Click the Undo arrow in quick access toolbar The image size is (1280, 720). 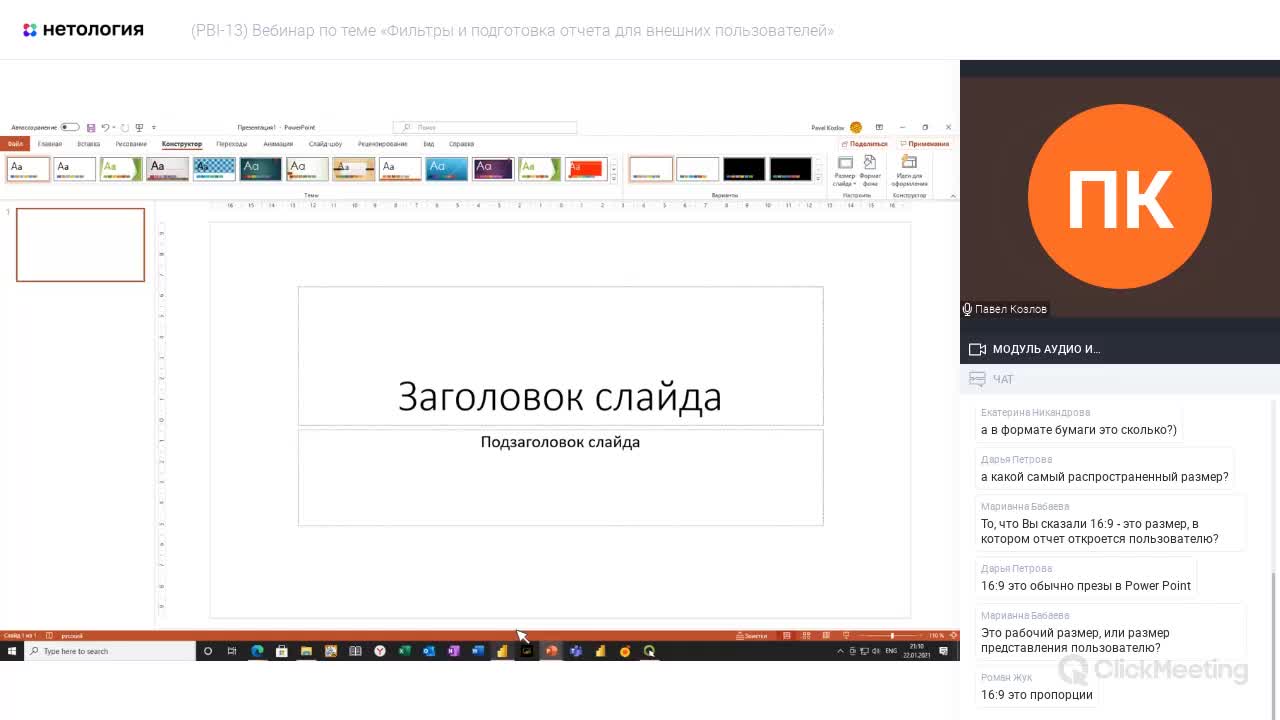pyautogui.click(x=105, y=128)
